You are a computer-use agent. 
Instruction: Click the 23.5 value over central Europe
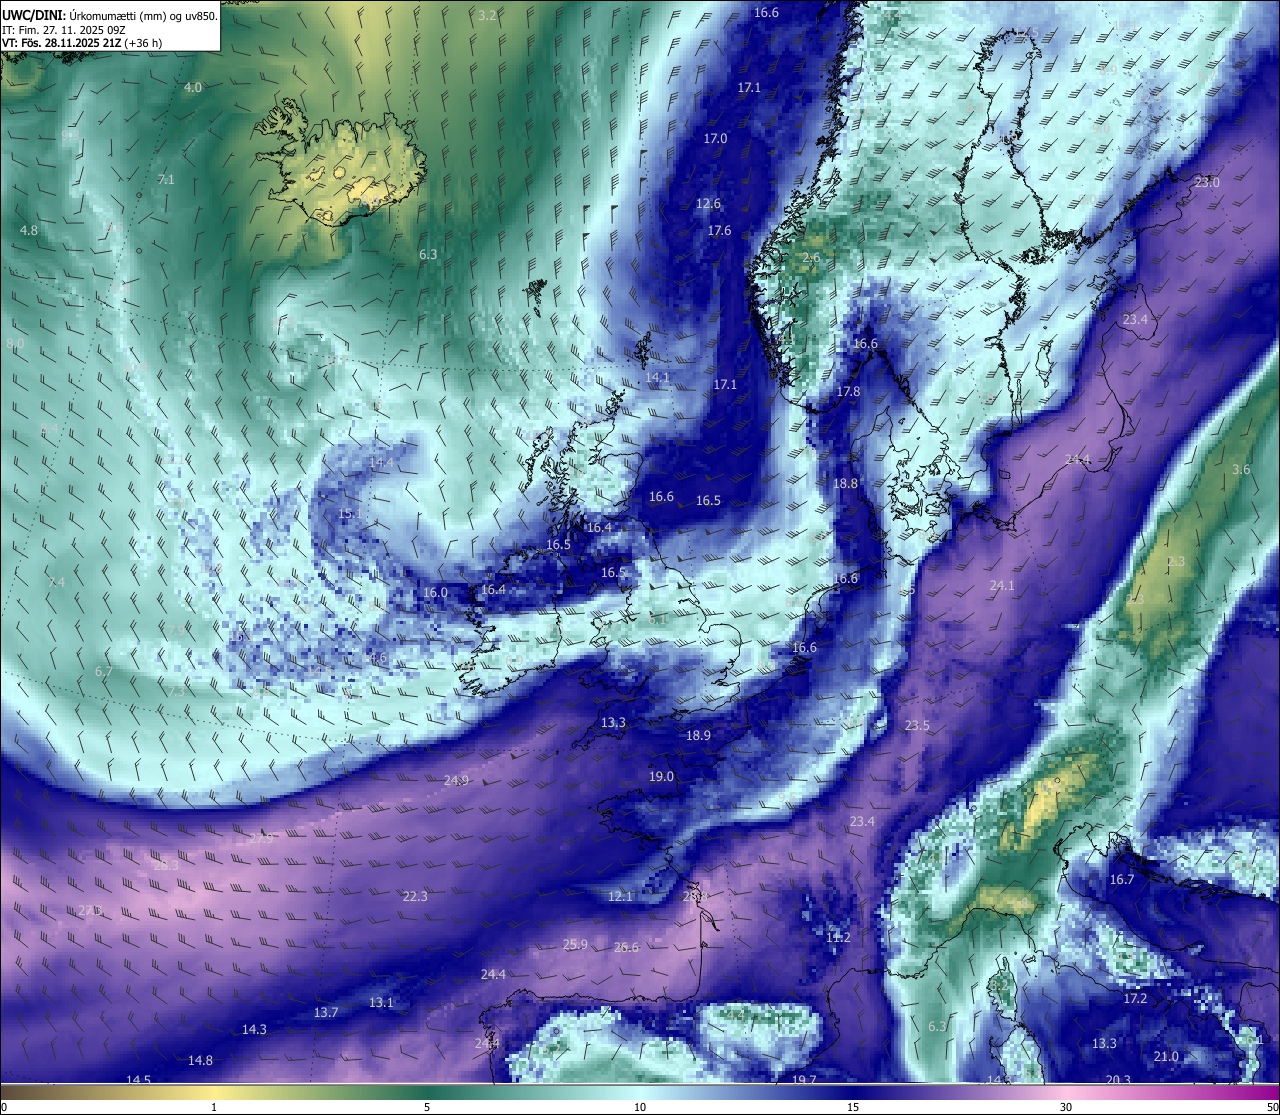[917, 726]
